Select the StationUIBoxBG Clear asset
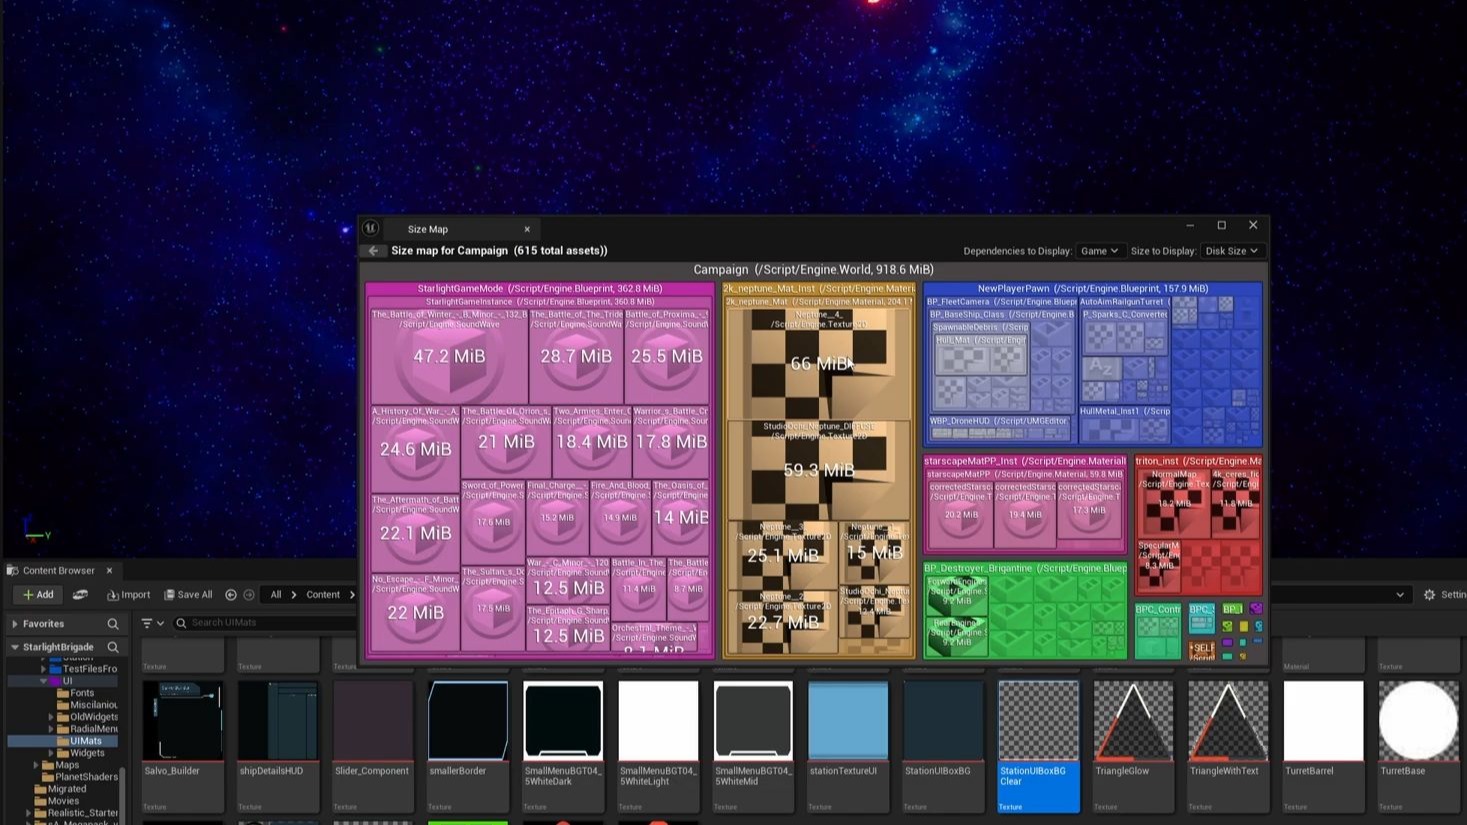Viewport: 1467px width, 825px height. (1038, 746)
